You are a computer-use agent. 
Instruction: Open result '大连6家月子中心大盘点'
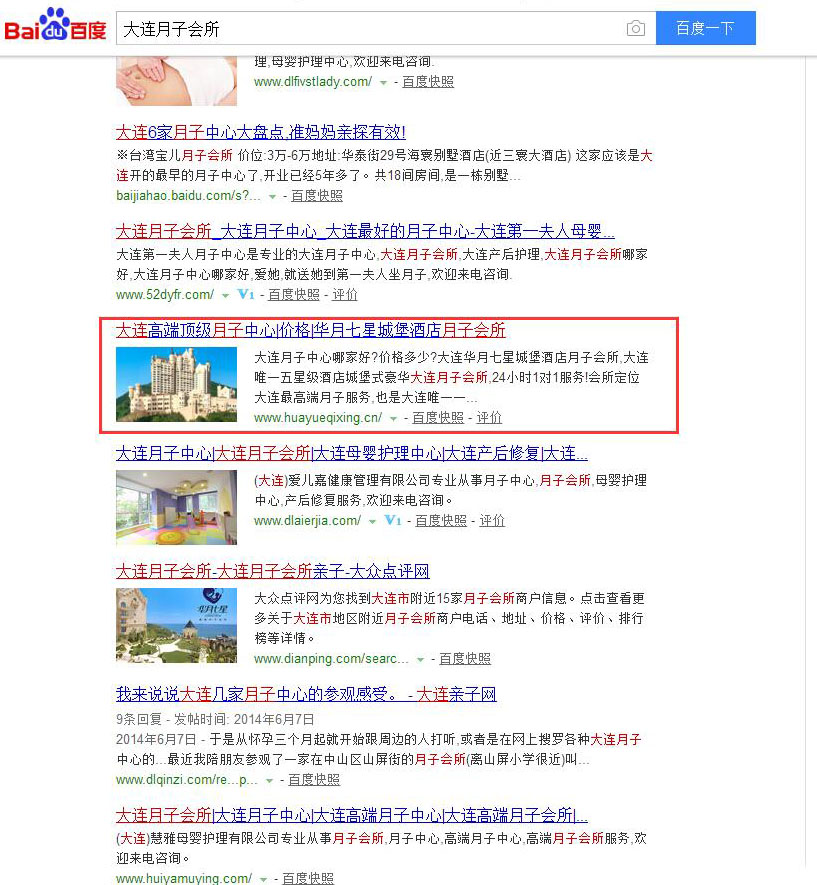coord(261,132)
